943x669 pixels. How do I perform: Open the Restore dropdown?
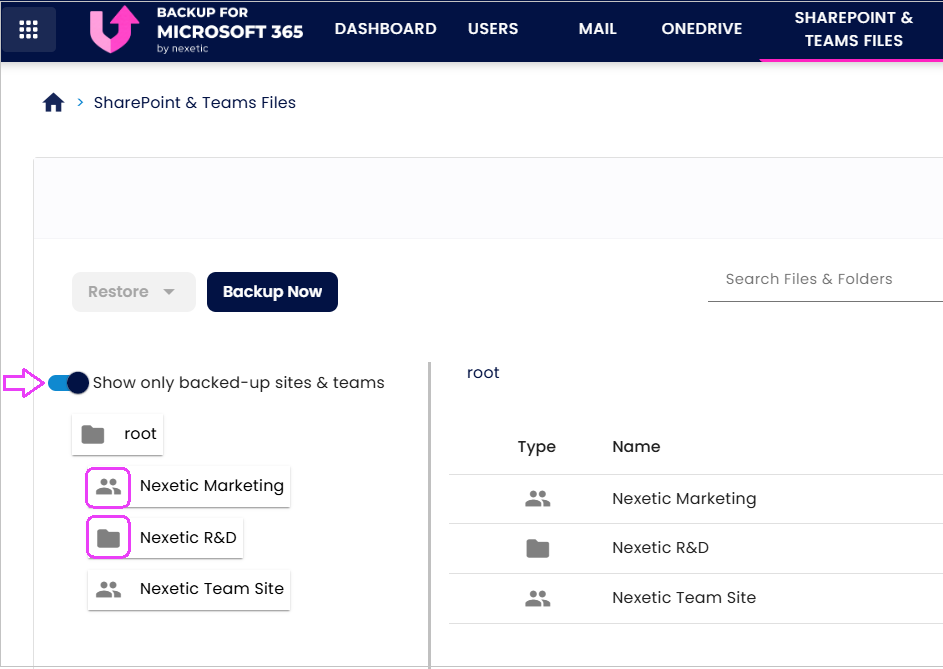click(x=134, y=292)
